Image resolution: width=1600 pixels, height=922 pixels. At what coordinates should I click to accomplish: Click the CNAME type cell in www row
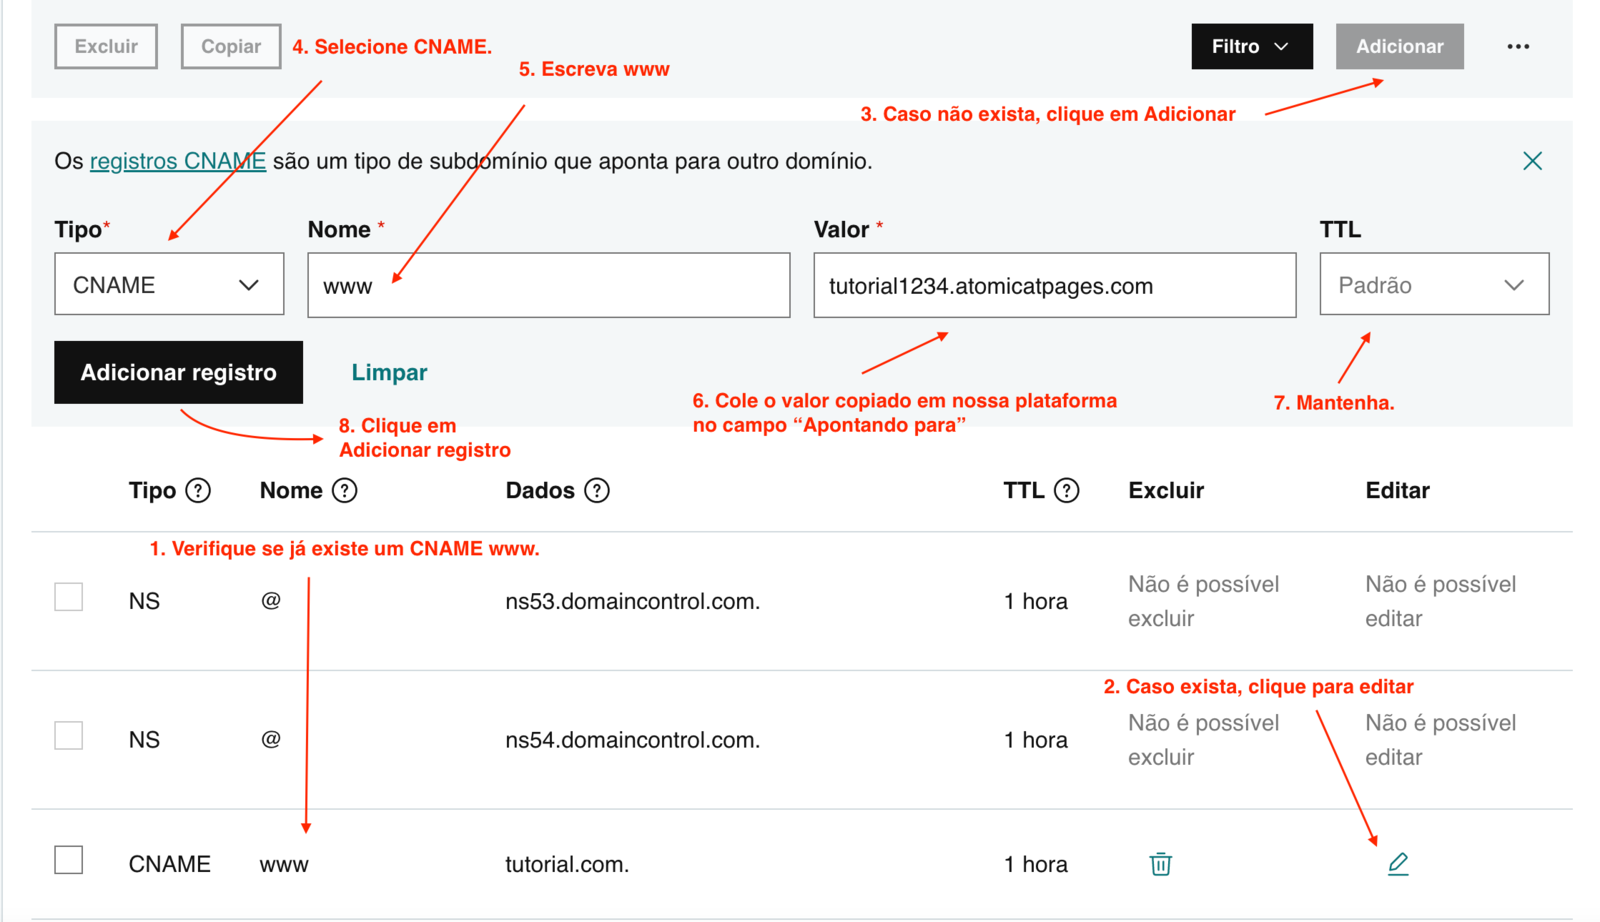(170, 864)
